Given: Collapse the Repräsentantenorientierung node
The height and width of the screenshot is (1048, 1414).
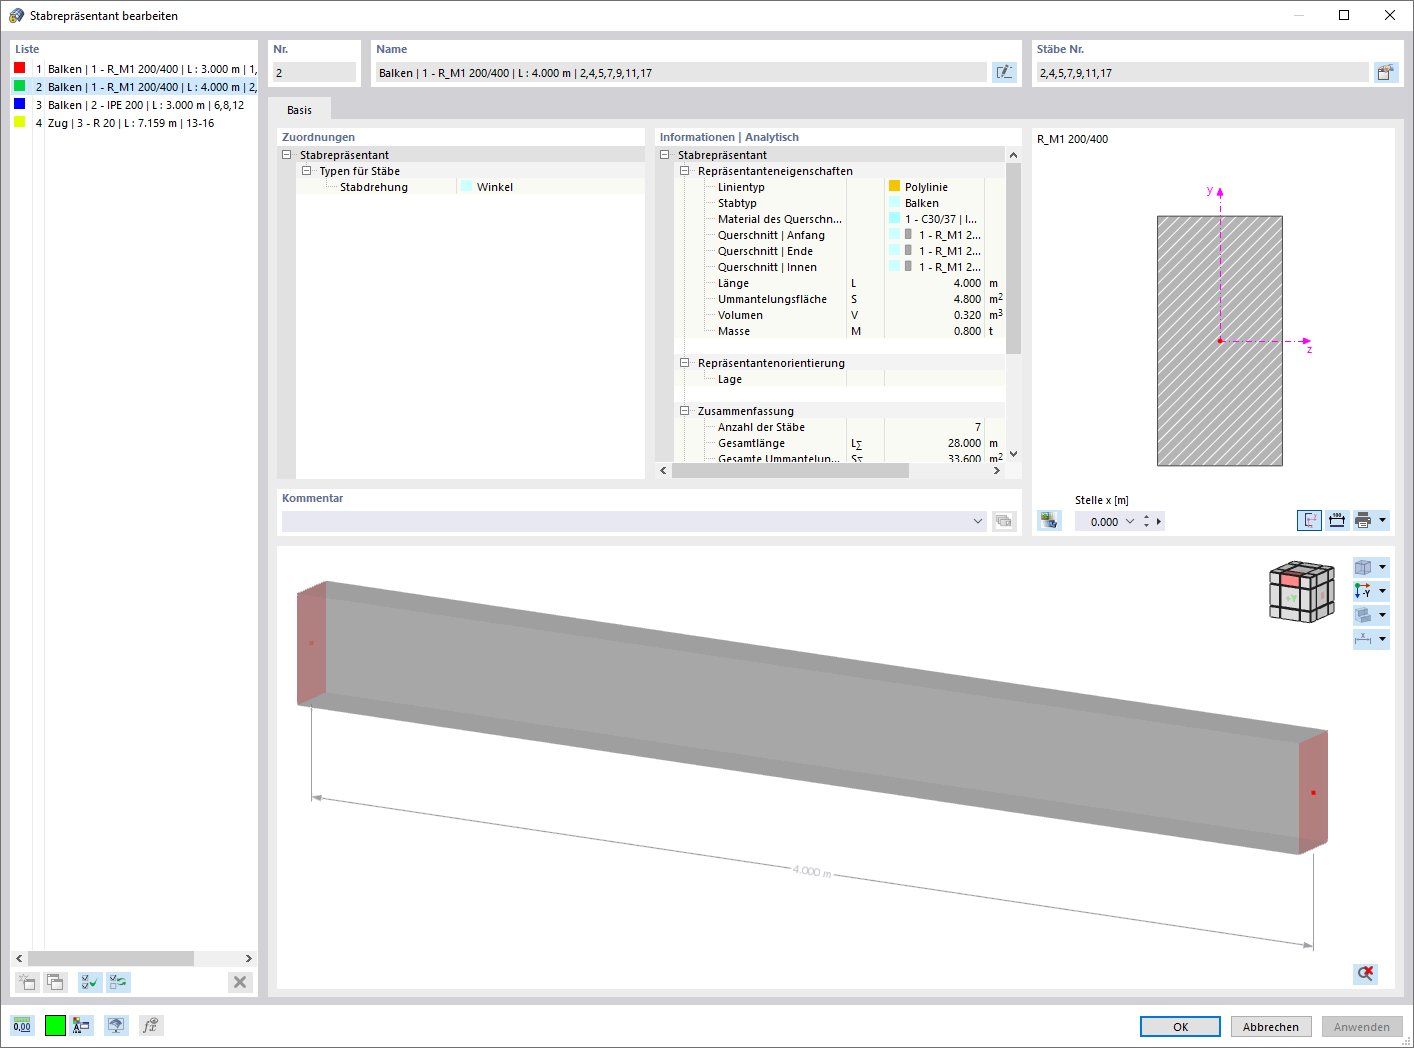Looking at the screenshot, I should pos(685,363).
